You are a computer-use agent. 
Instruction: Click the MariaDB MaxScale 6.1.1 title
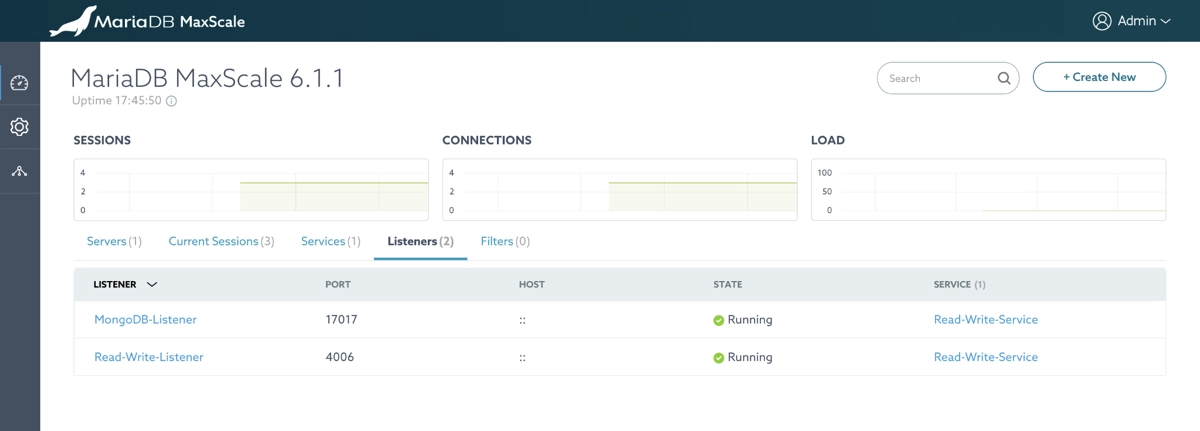pos(207,78)
